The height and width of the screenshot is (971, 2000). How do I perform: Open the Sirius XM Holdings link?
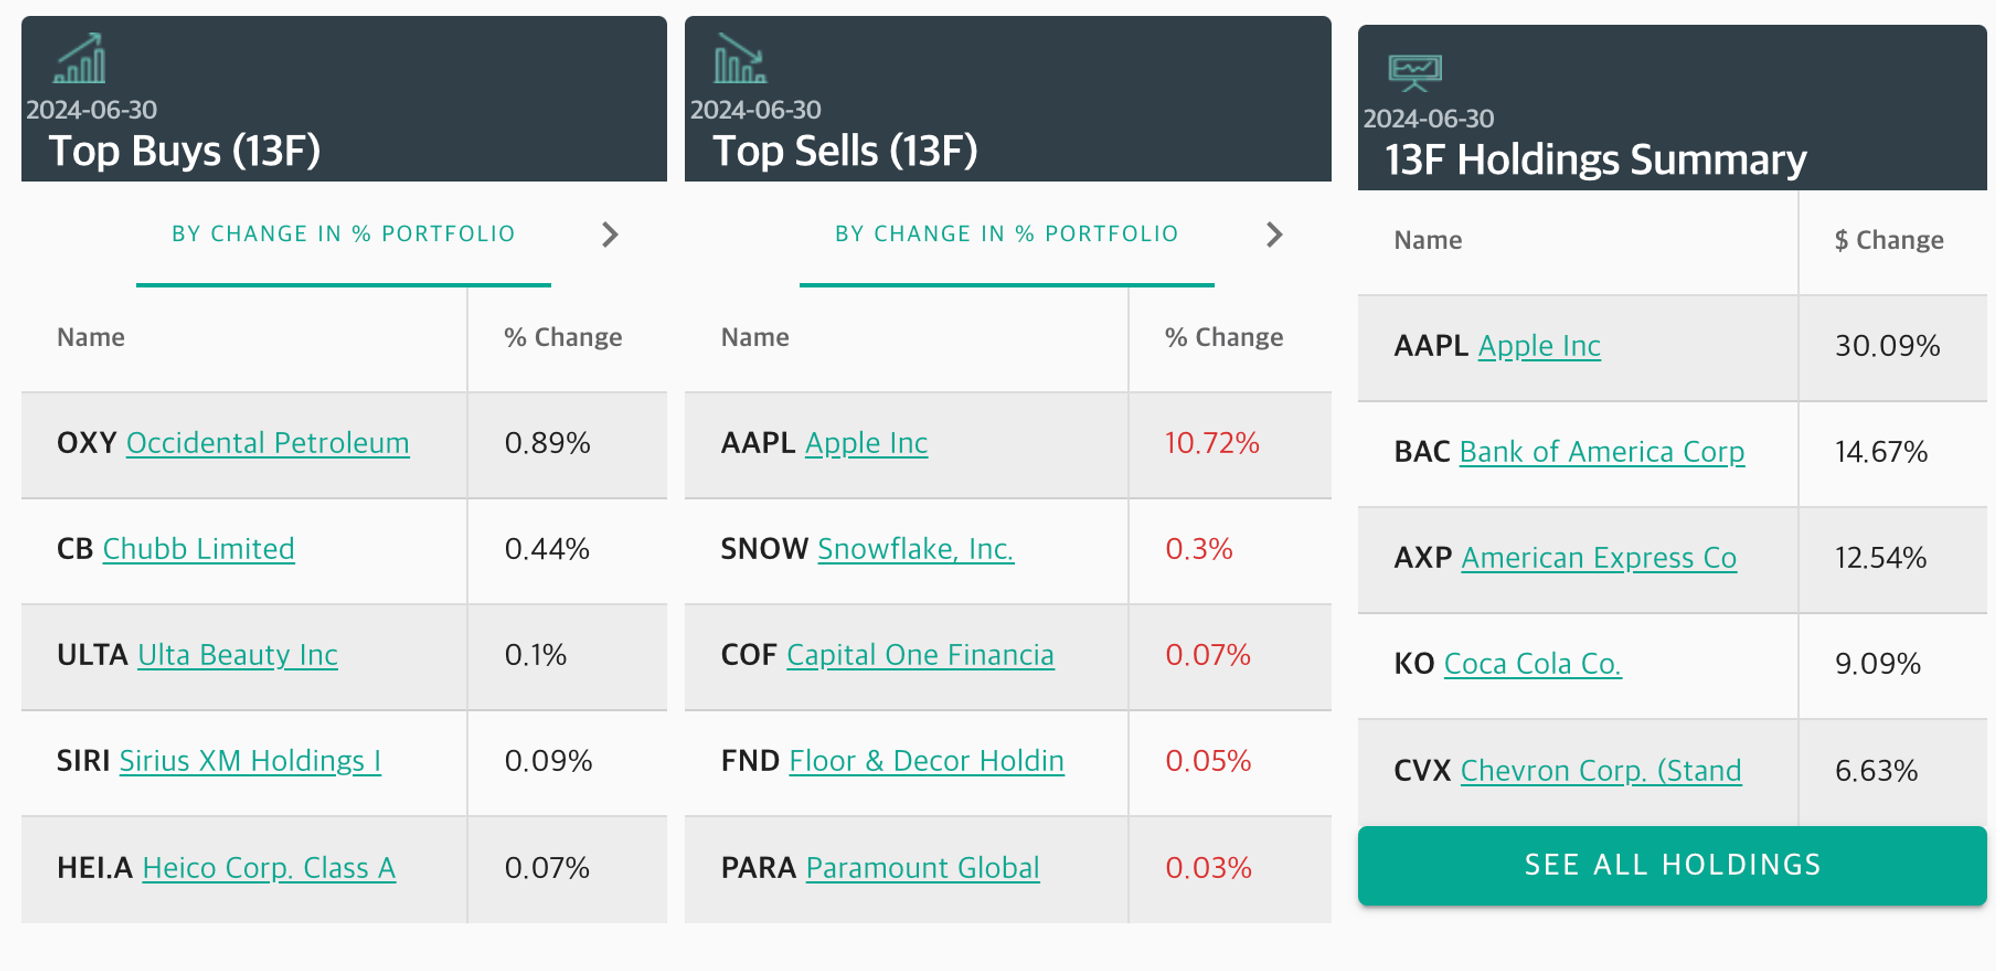[250, 761]
